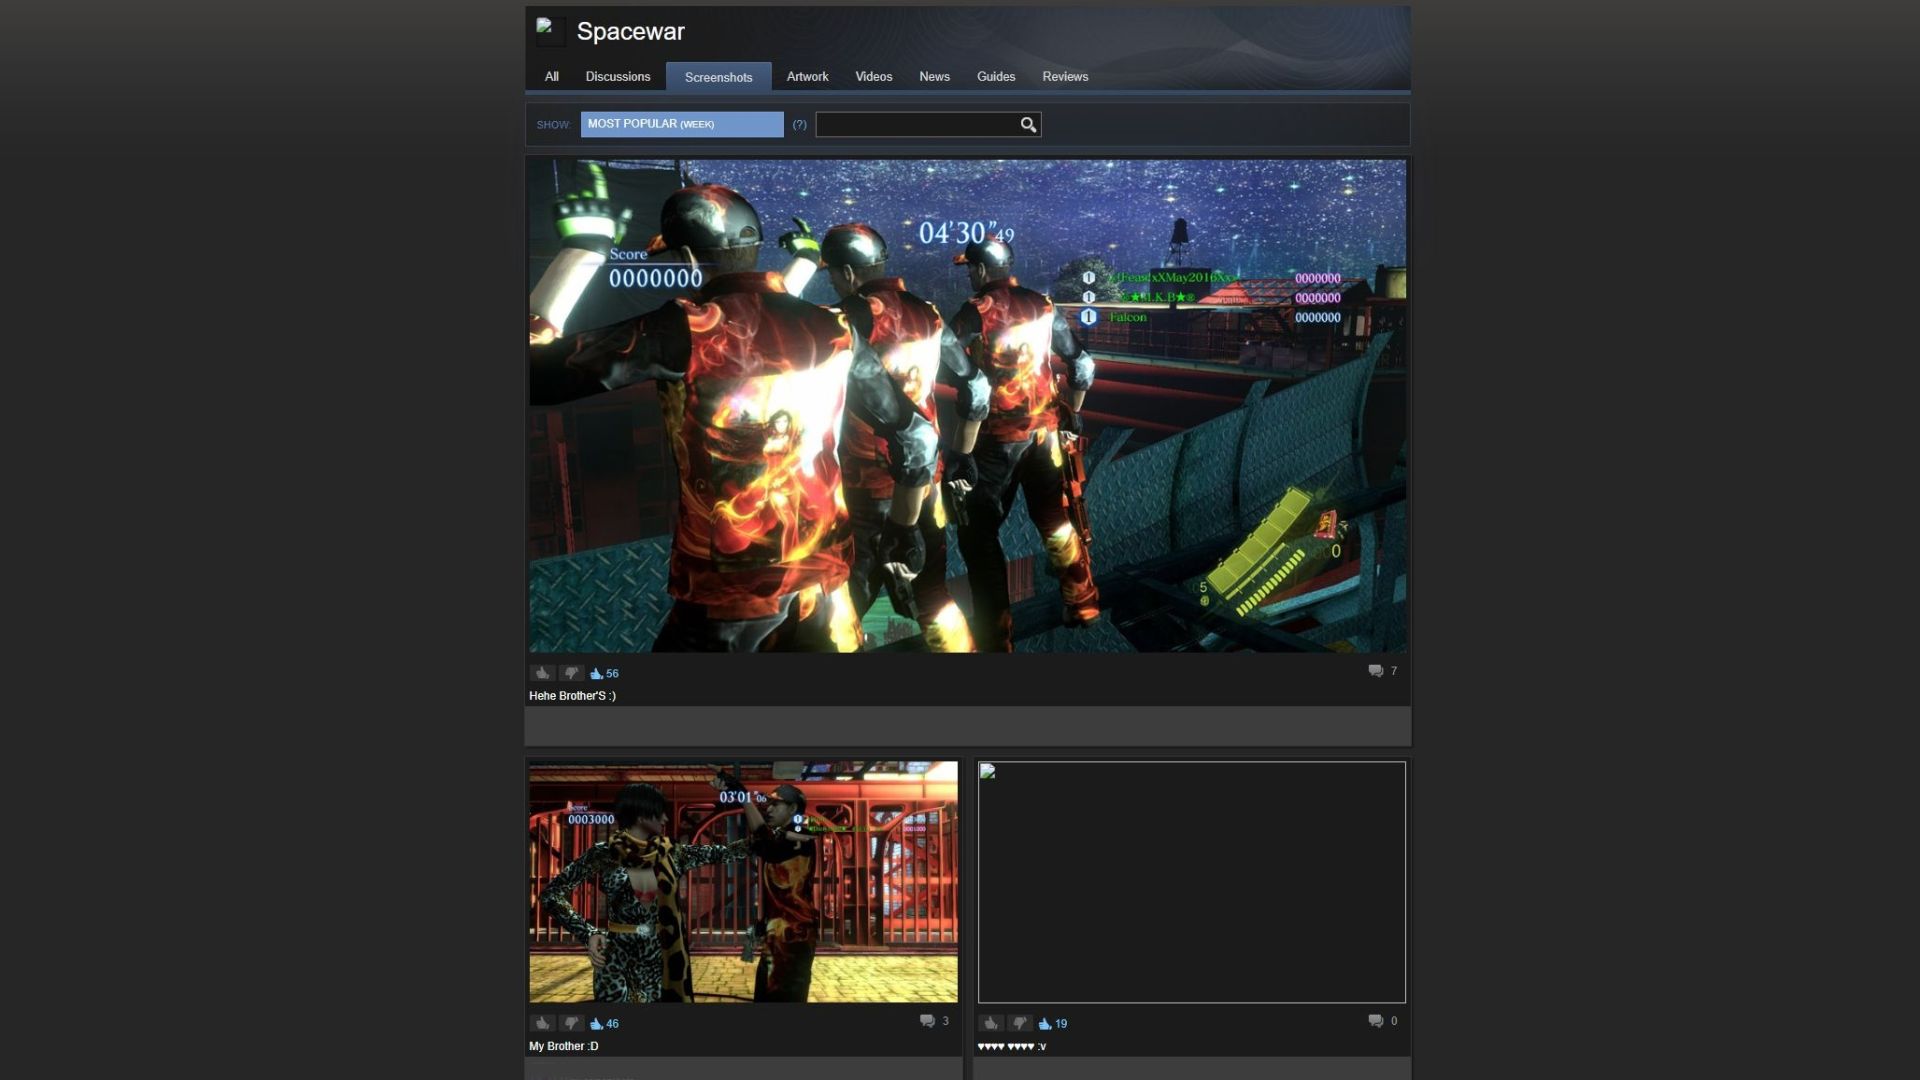This screenshot has width=1920, height=1080.
Task: Select the Screenshots tab
Action: pos(718,77)
